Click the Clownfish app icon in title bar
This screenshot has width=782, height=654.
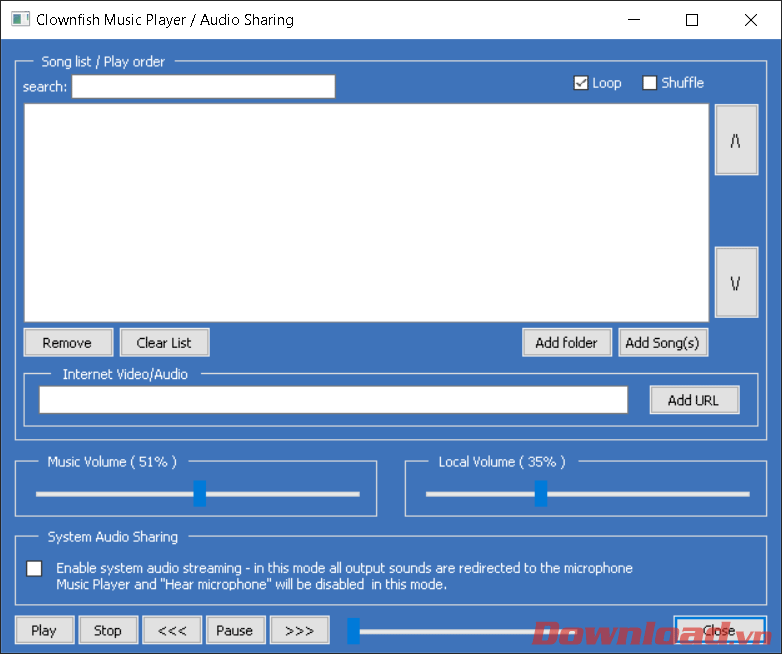pos(20,19)
